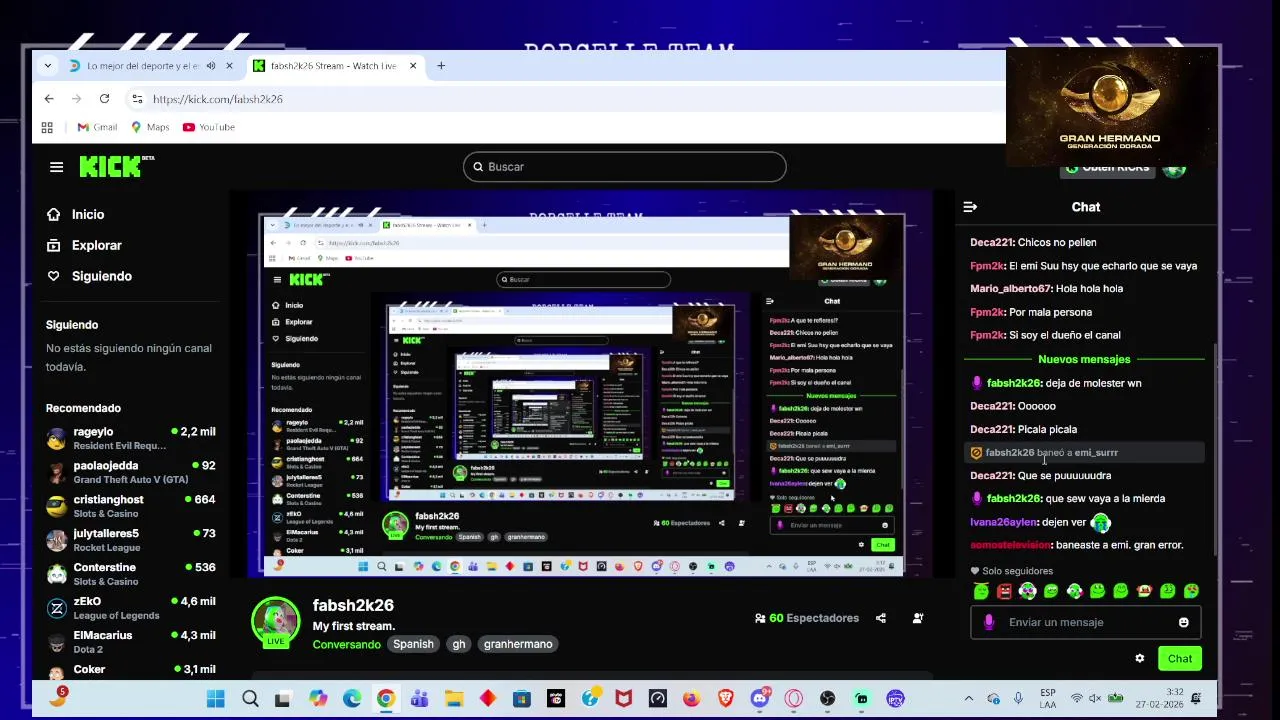The height and width of the screenshot is (720, 1280).
Task: Open the Gmail bookmark
Action: (x=97, y=127)
